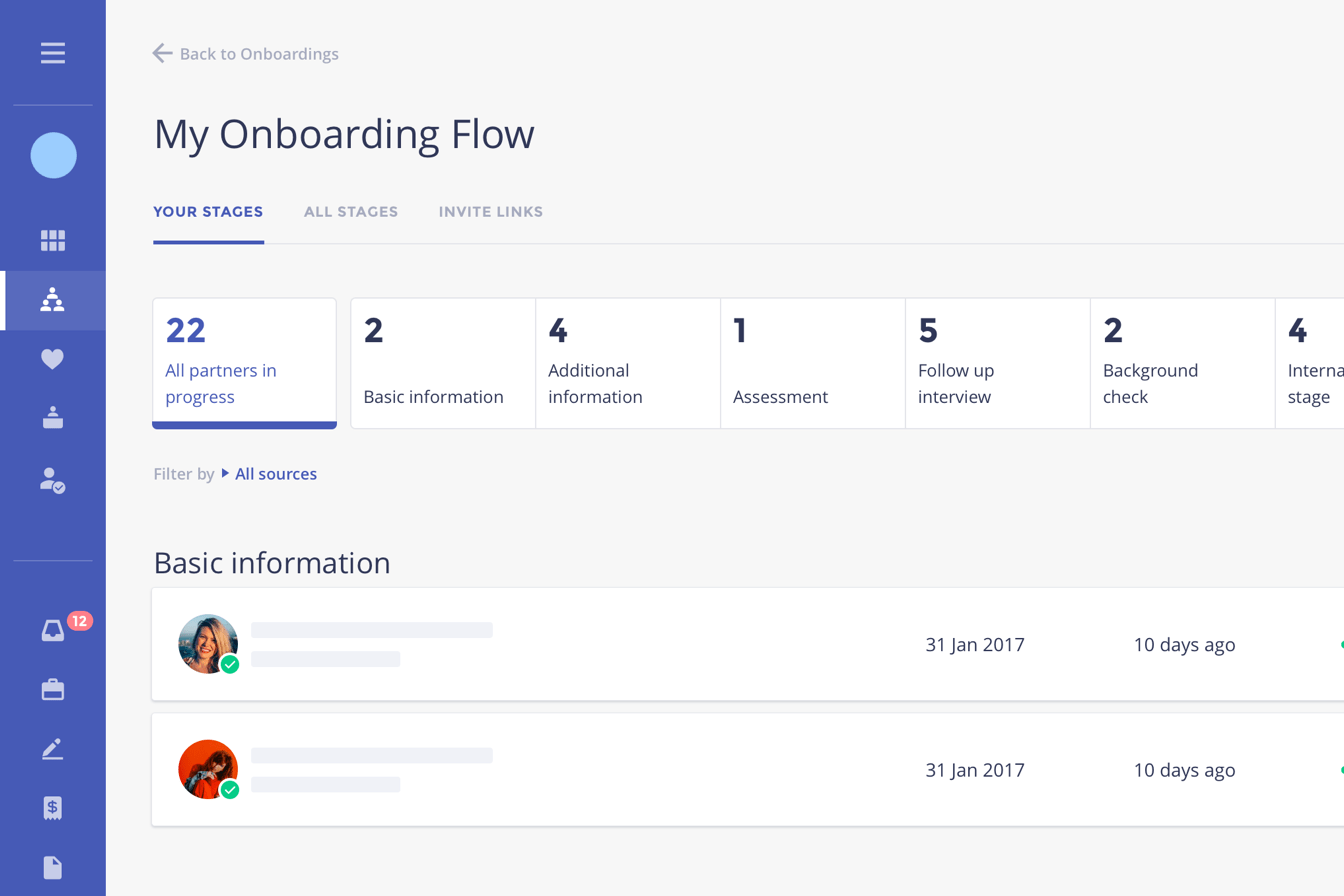The image size is (1344, 896).
Task: Open the heart favorites icon in sidebar
Action: [53, 359]
